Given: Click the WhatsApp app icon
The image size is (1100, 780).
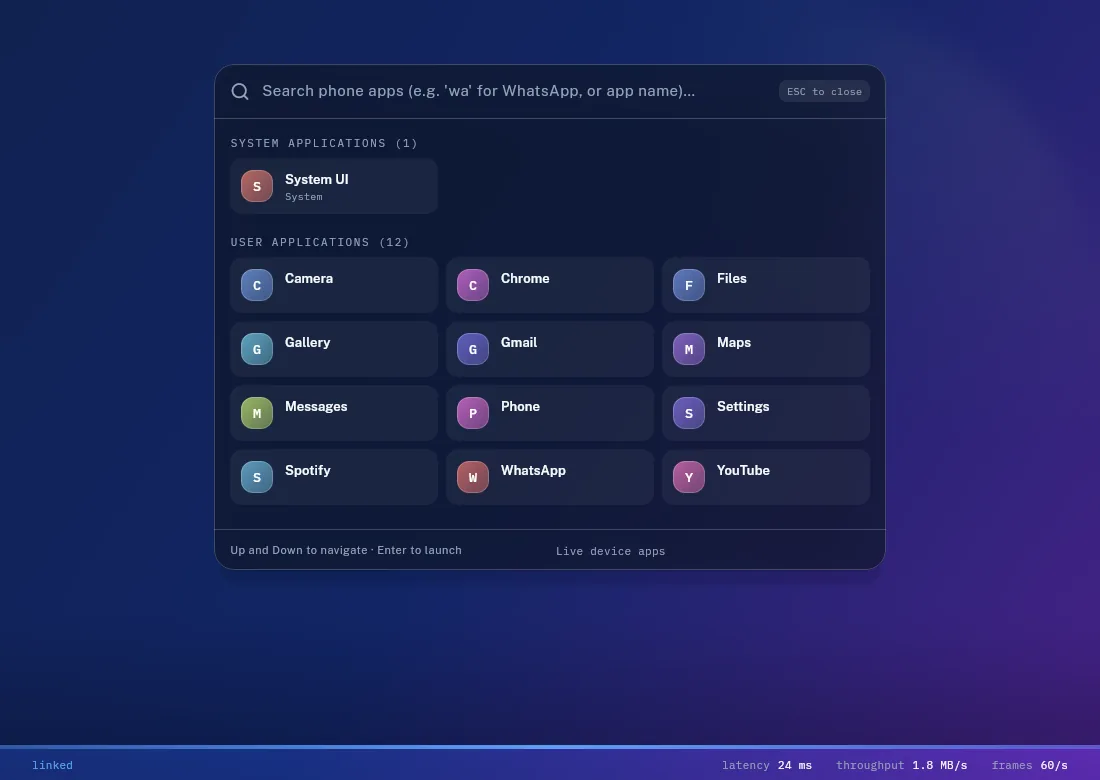Looking at the screenshot, I should (473, 476).
